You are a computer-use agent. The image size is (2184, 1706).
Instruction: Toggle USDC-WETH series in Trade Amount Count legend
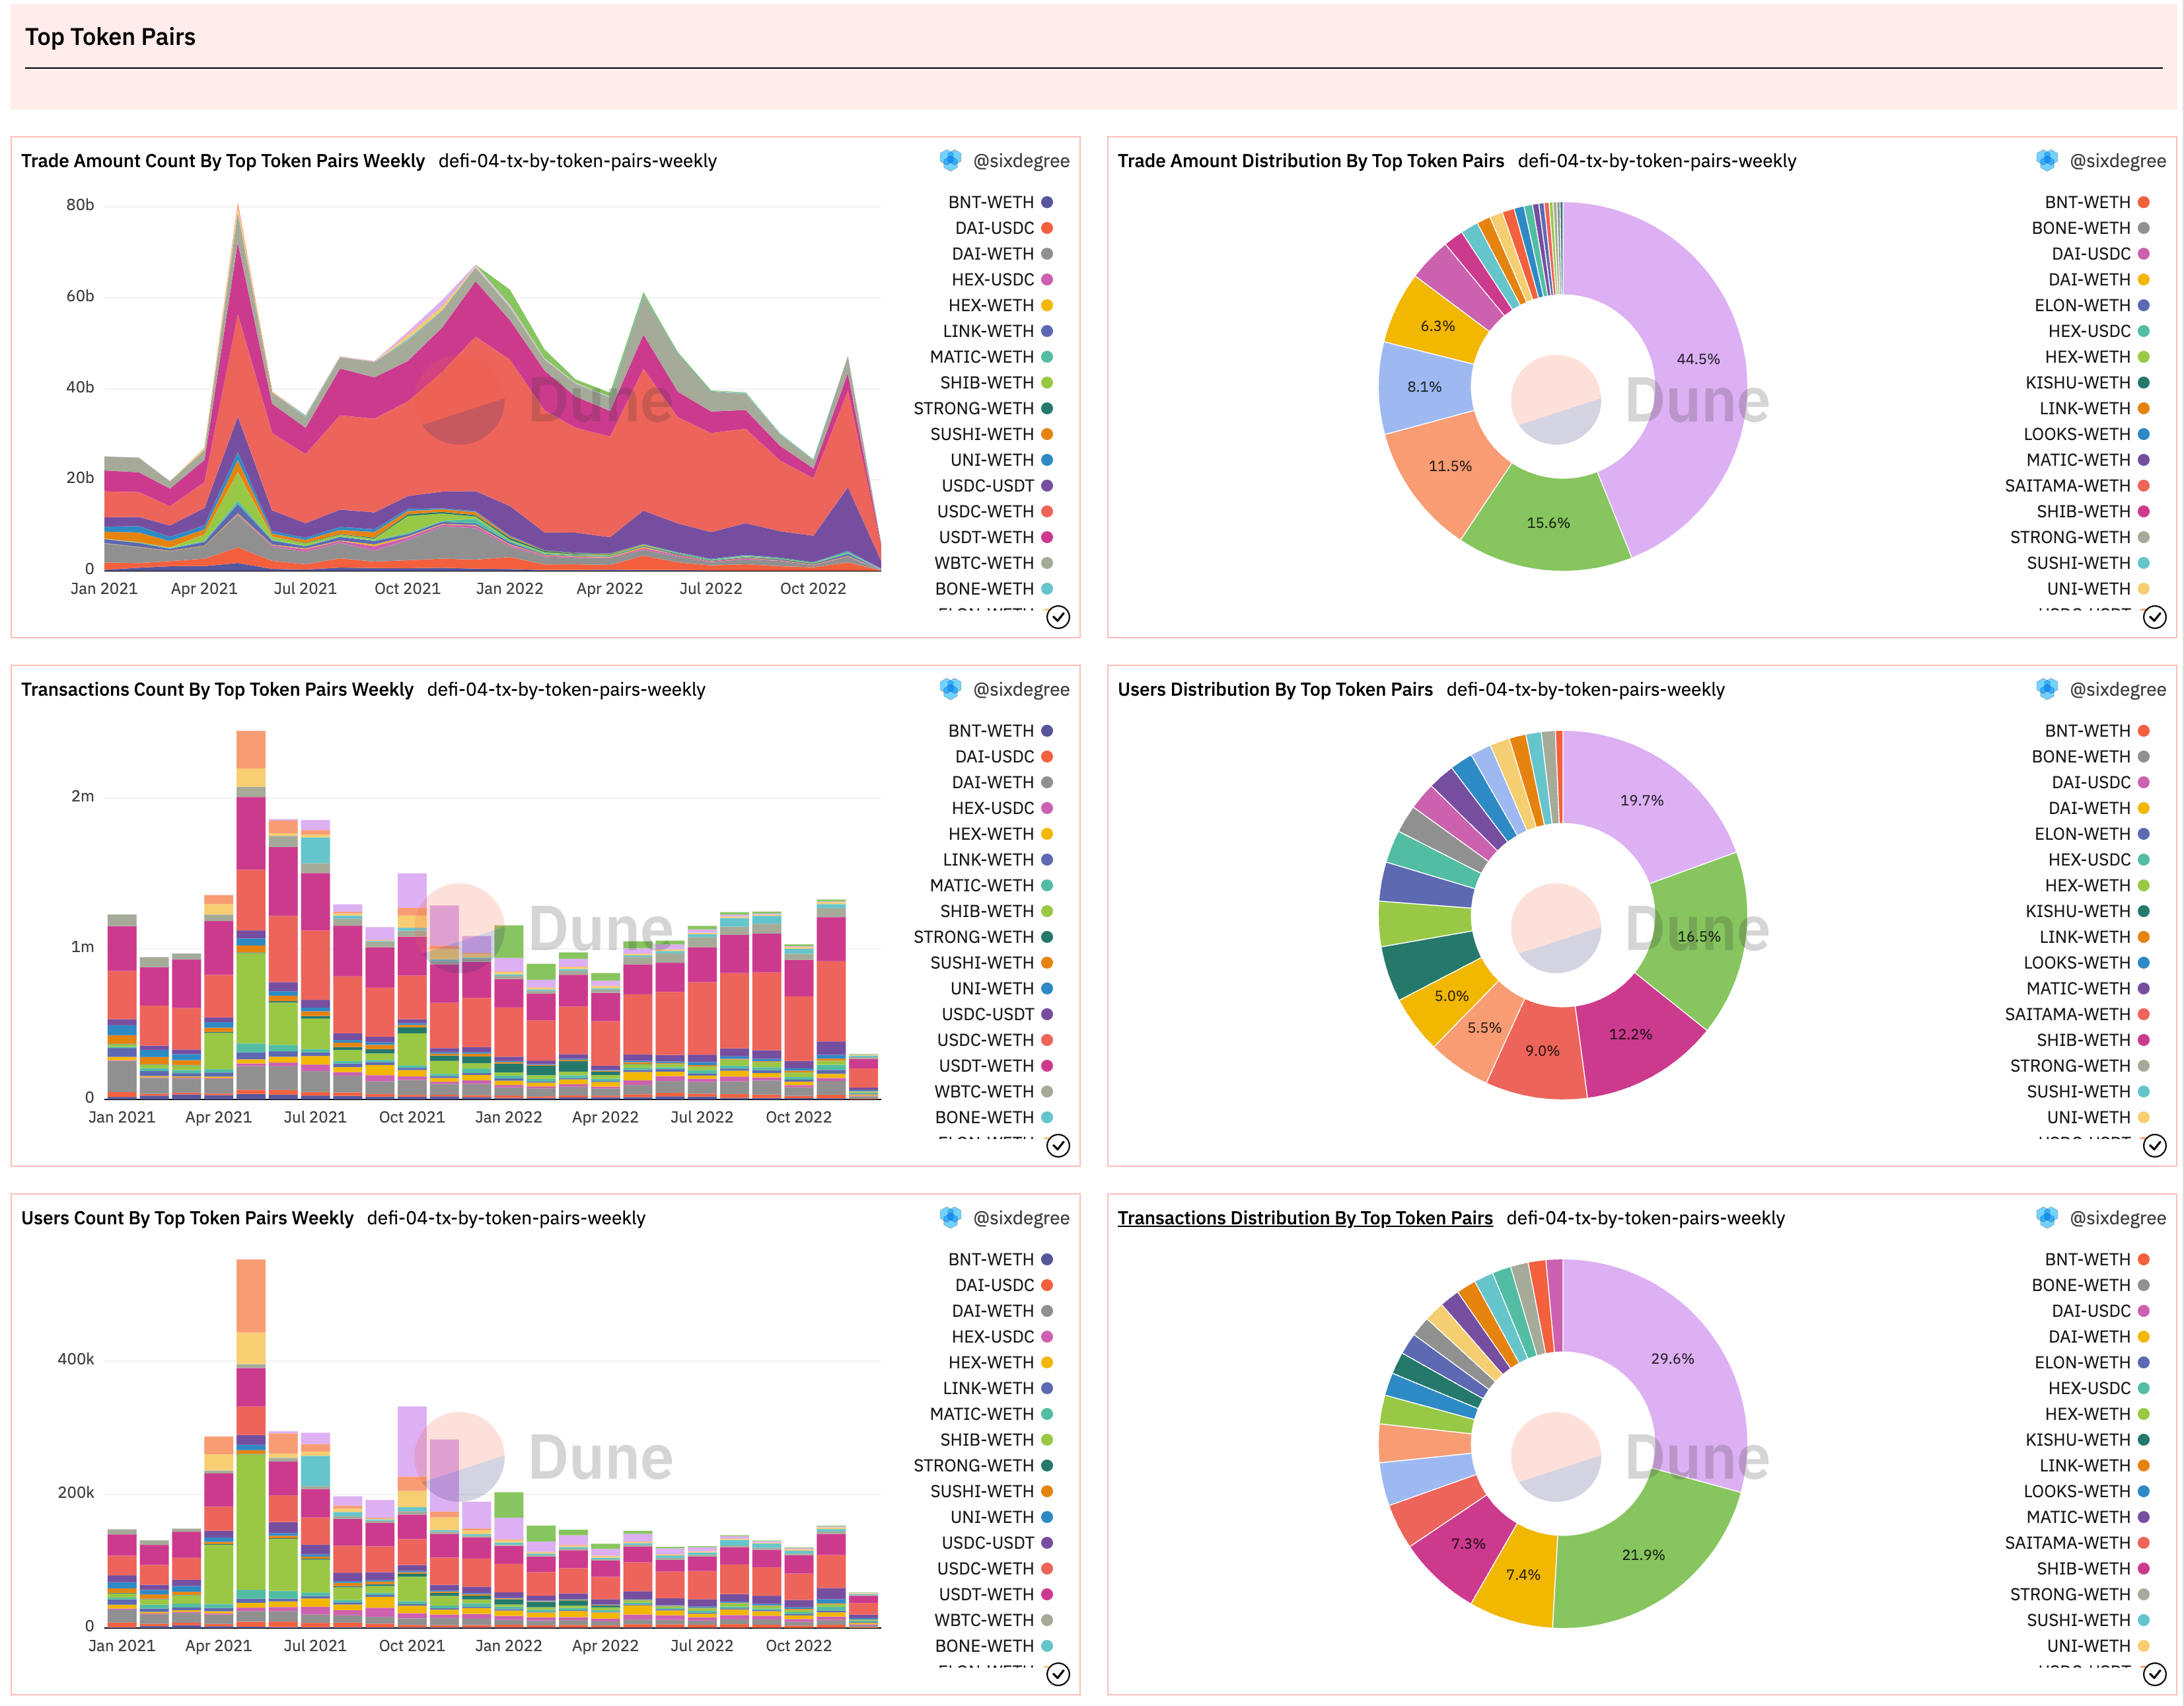click(995, 511)
